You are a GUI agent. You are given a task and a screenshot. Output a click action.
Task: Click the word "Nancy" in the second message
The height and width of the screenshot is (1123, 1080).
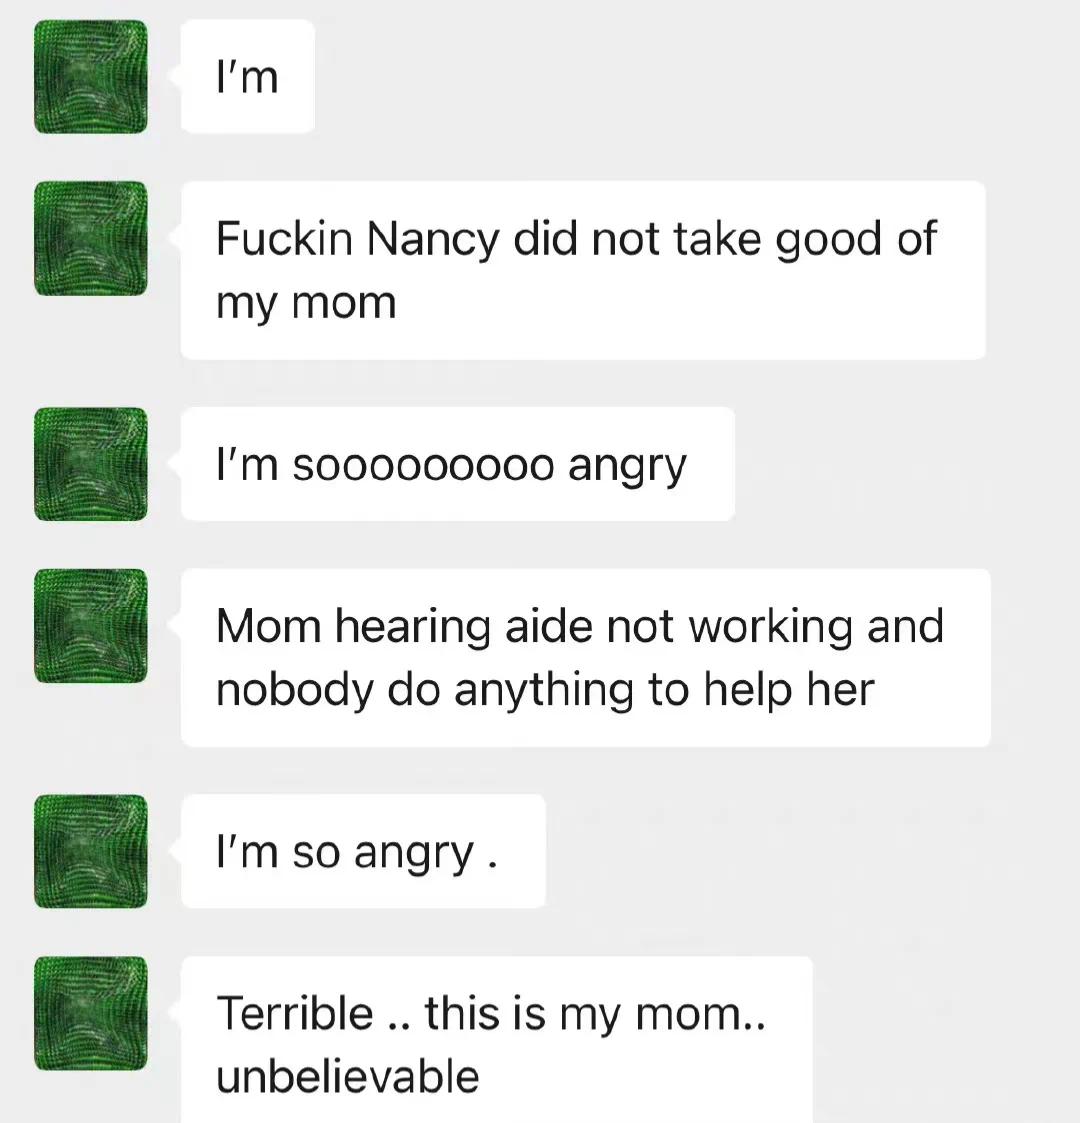pyautogui.click(x=432, y=240)
